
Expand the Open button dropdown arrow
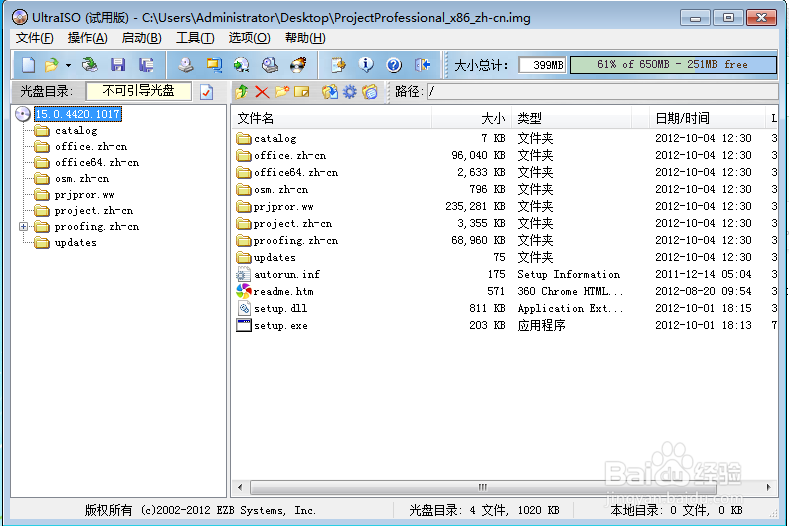point(68,65)
